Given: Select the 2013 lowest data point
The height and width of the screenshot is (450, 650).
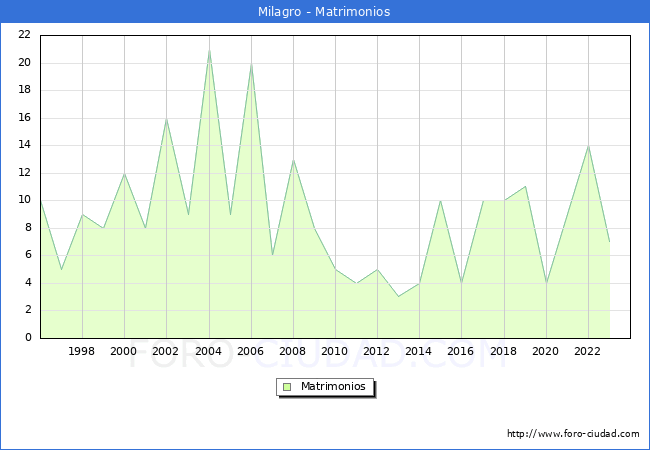Looking at the screenshot, I should (398, 297).
